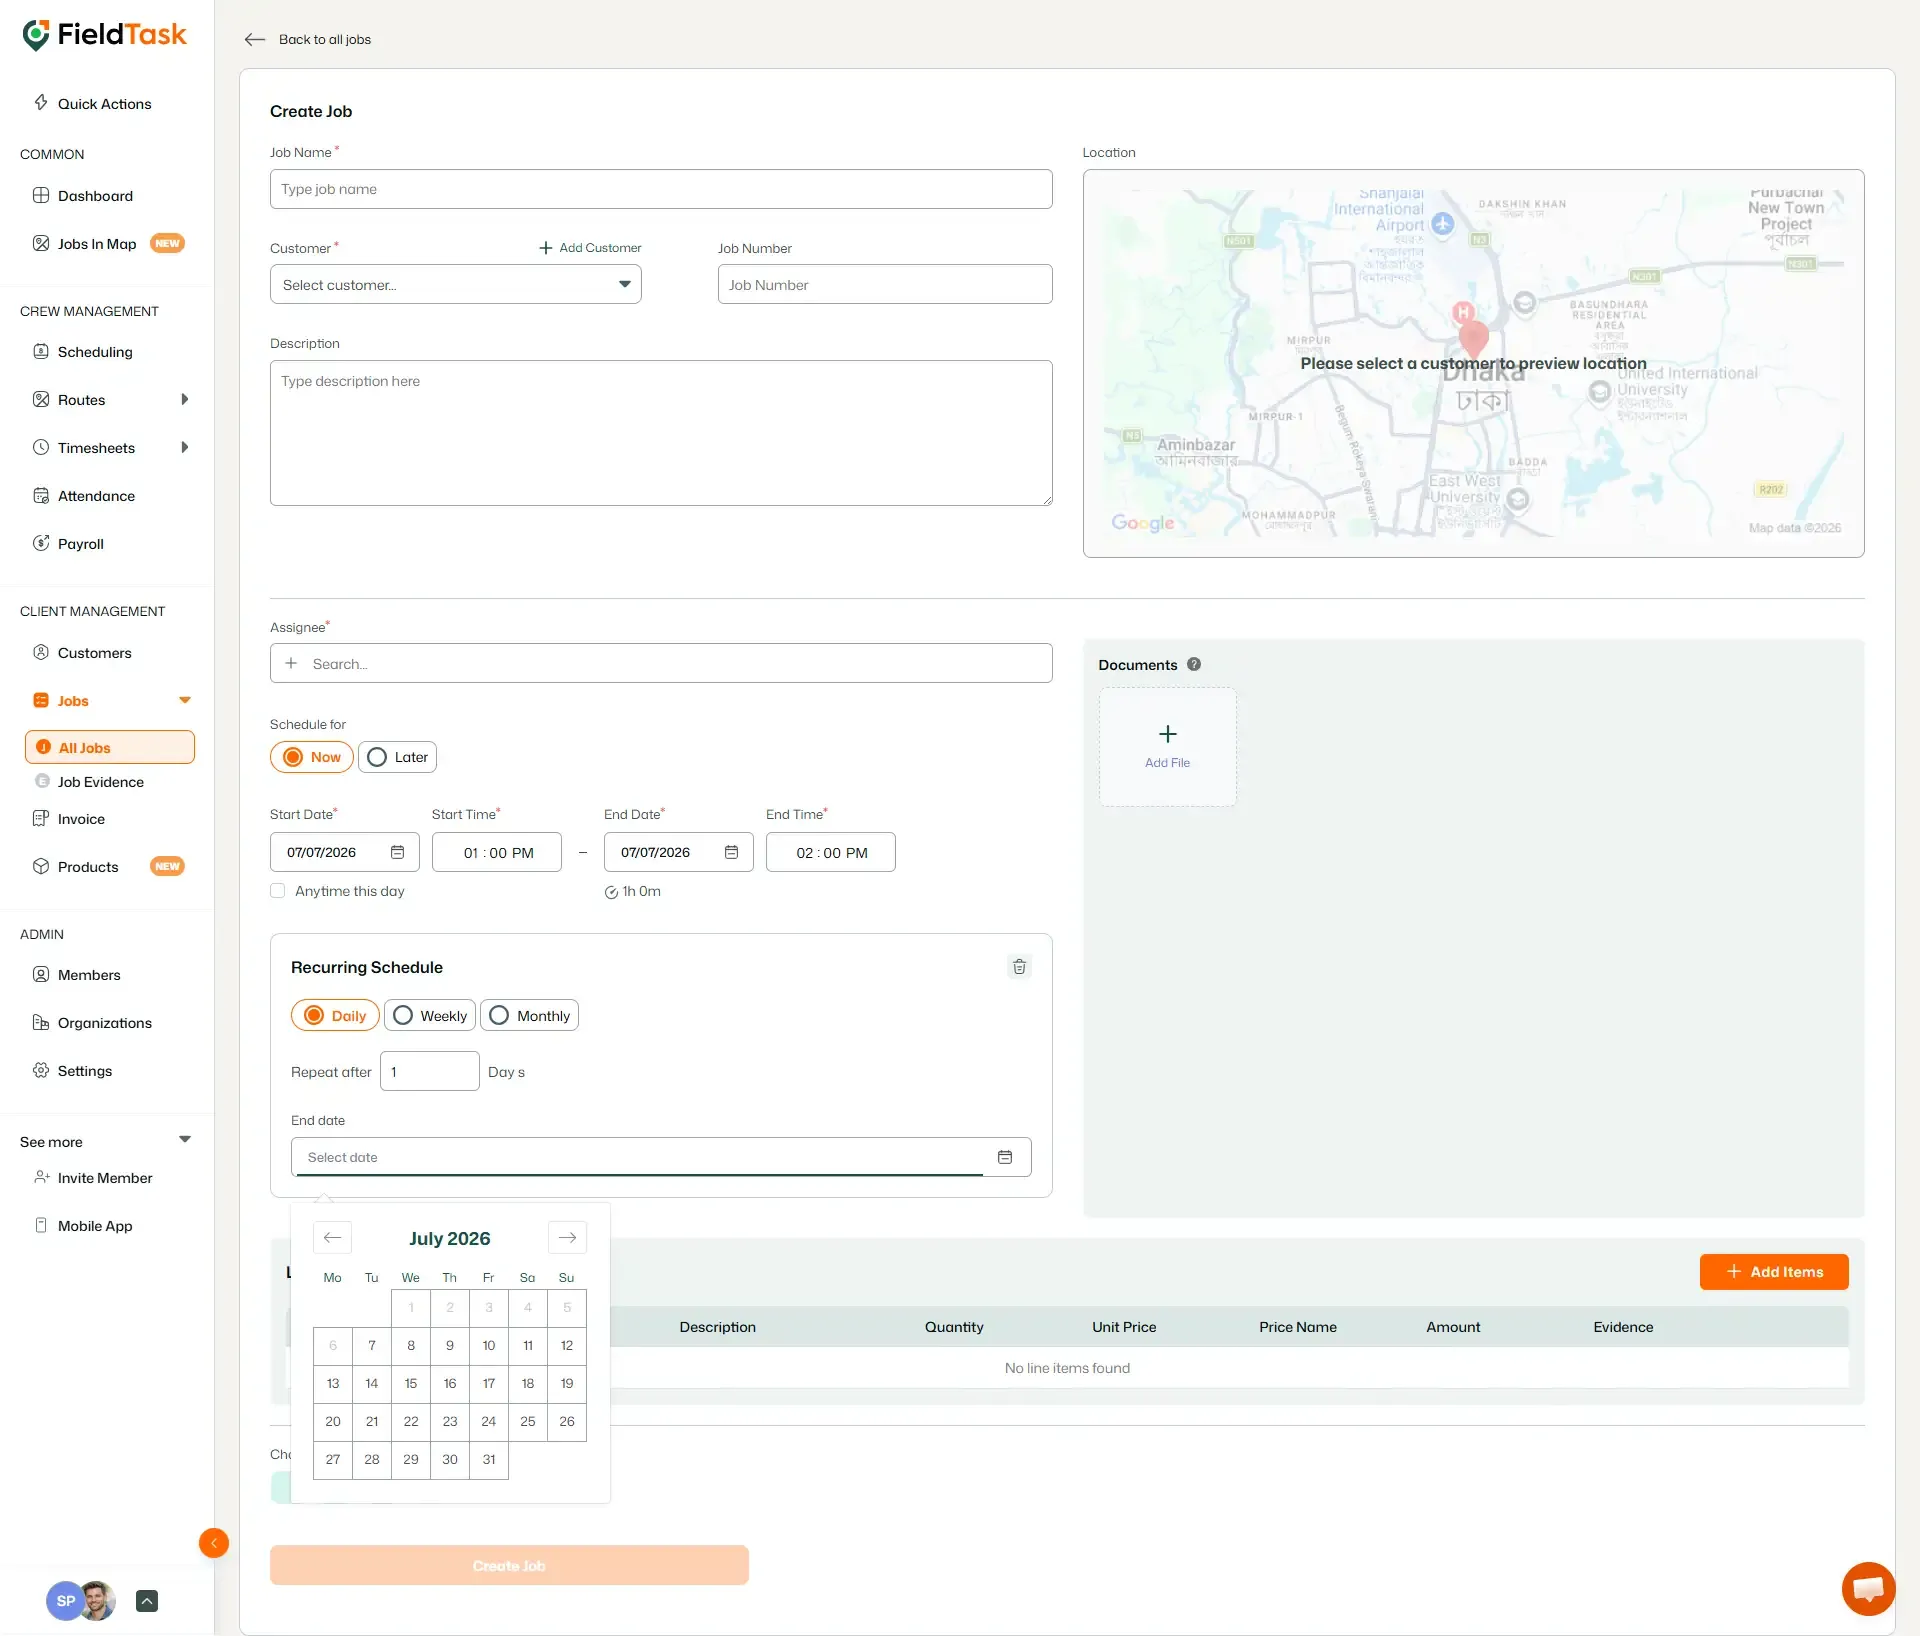Click the Attendance sidebar icon
This screenshot has width=1920, height=1636.
pos(41,495)
